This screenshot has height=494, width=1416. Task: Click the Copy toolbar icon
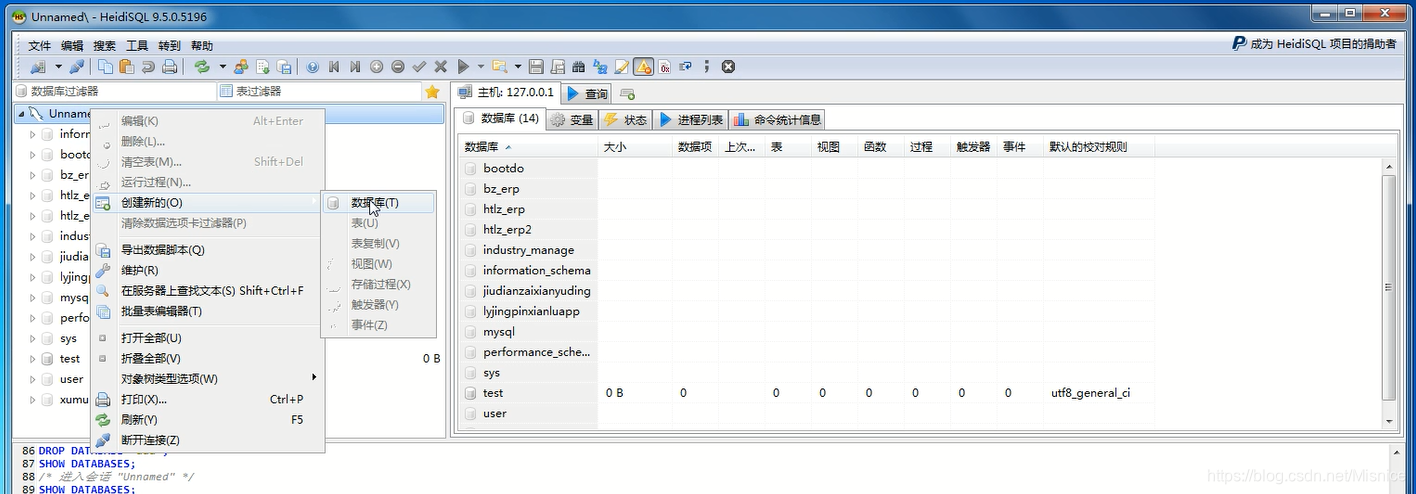[x=105, y=67]
